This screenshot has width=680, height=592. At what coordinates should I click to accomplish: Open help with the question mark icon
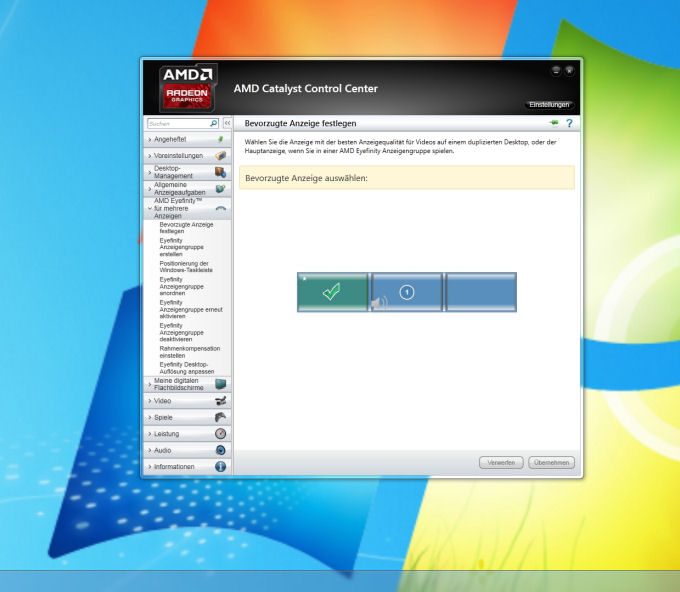click(x=569, y=123)
